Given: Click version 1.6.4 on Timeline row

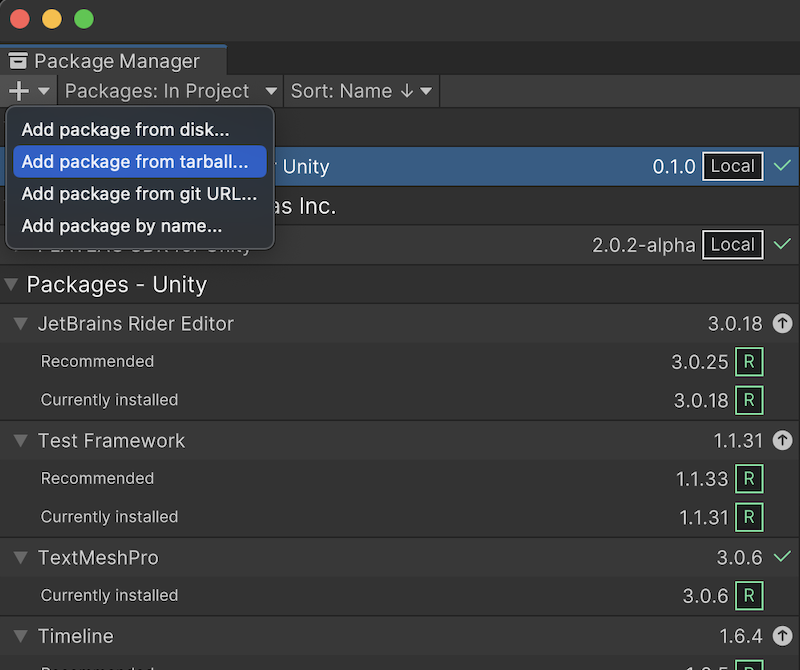Looking at the screenshot, I should tap(741, 636).
